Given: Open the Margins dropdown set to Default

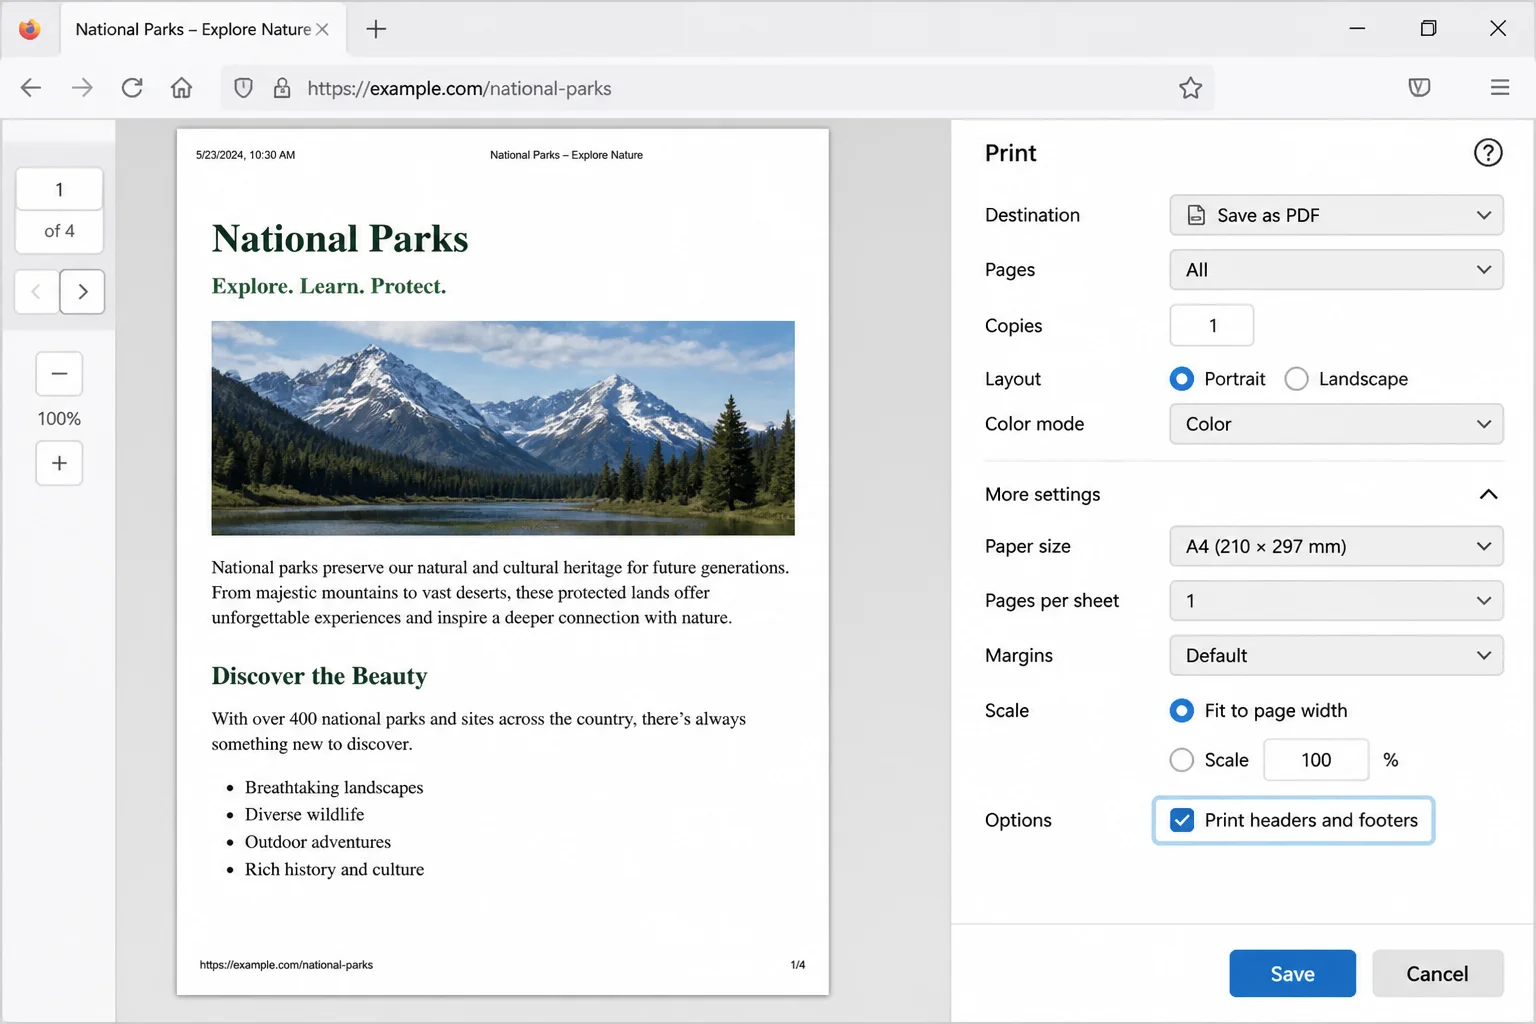Looking at the screenshot, I should (x=1336, y=655).
